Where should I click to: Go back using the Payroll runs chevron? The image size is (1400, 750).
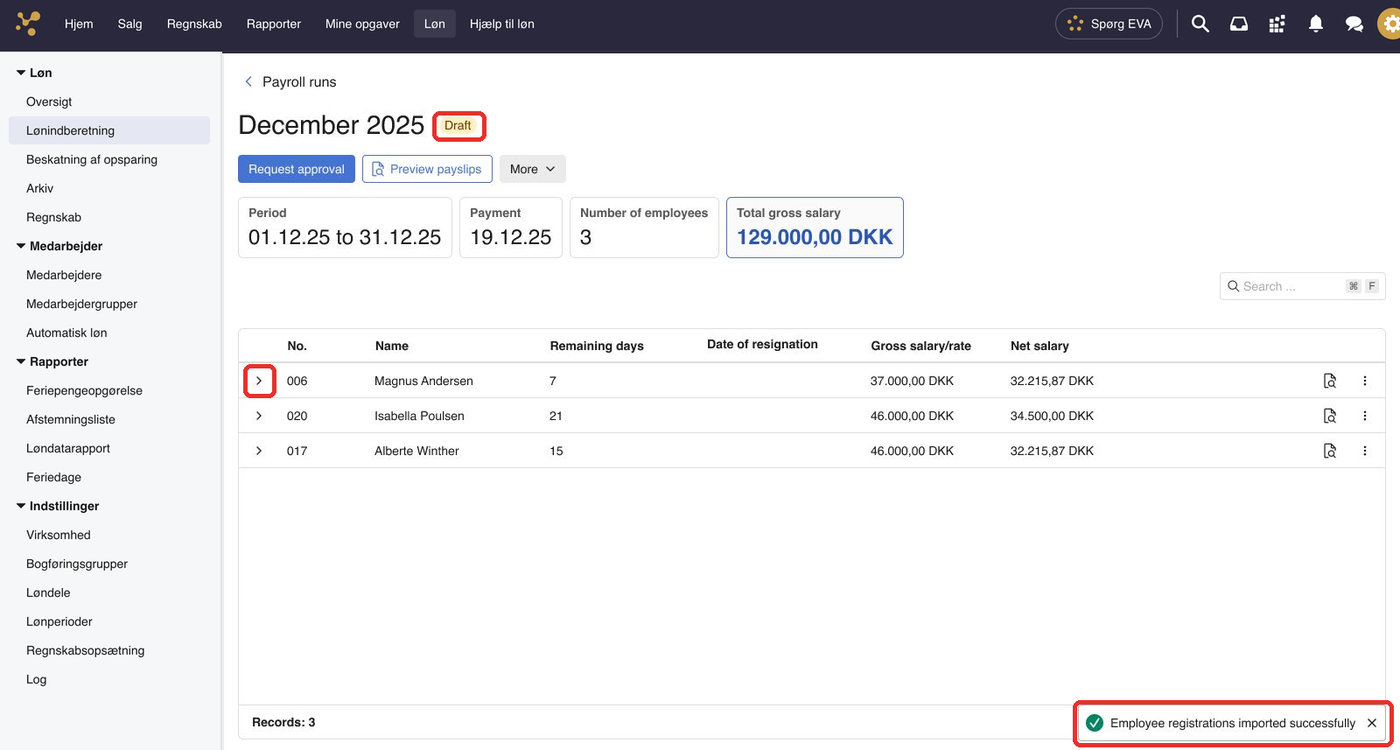coord(249,82)
